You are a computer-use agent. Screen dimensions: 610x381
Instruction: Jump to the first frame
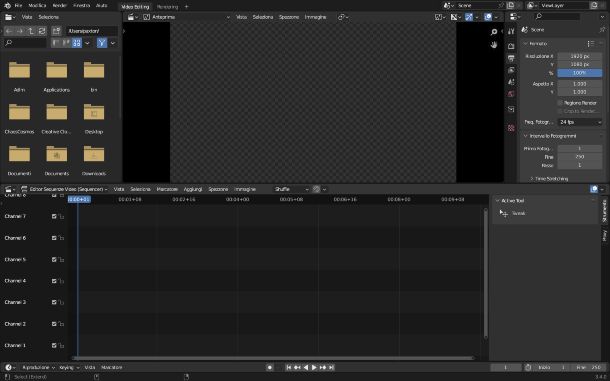coord(288,367)
